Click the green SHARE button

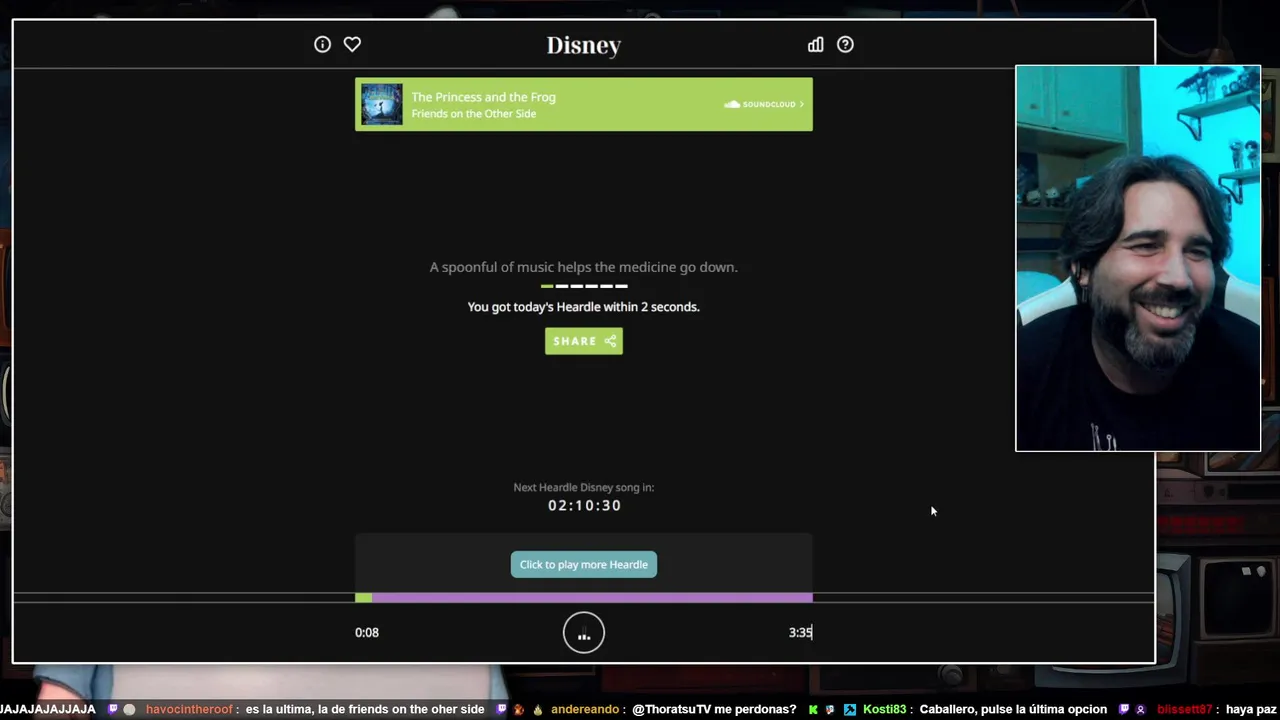pos(584,341)
